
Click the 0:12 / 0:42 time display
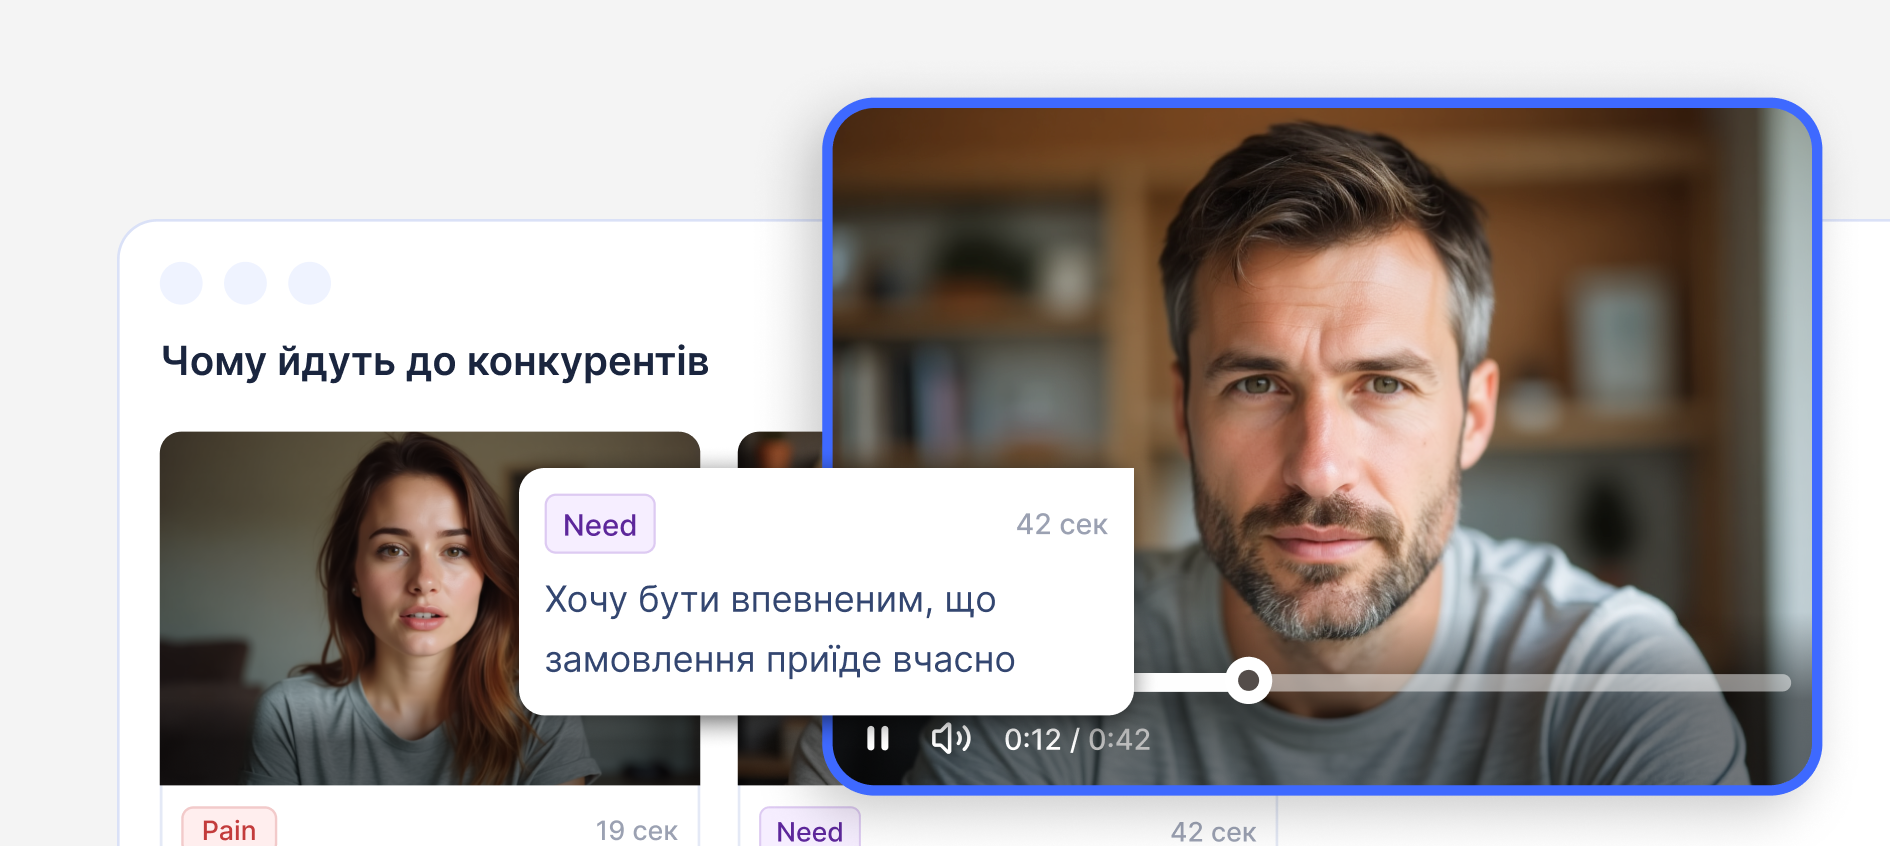pyautogui.click(x=1077, y=740)
